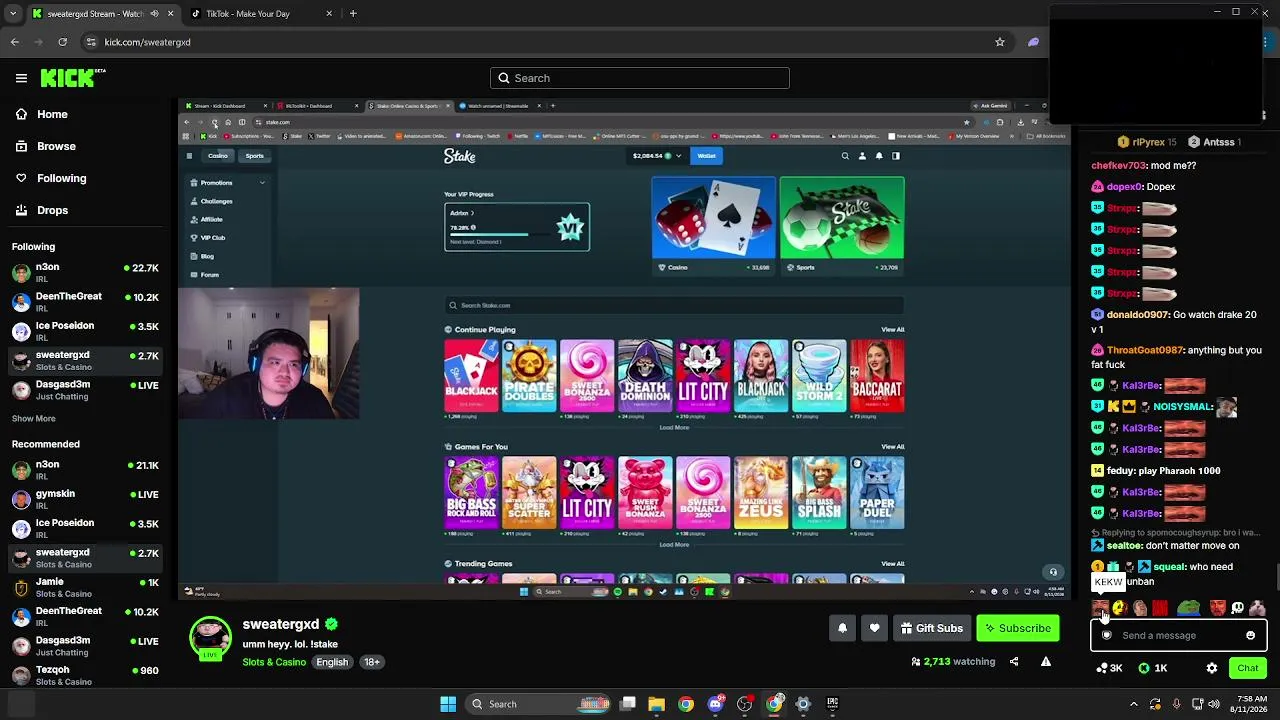Reload the kick.com page
Image resolution: width=1280 pixels, height=720 pixels.
63,42
